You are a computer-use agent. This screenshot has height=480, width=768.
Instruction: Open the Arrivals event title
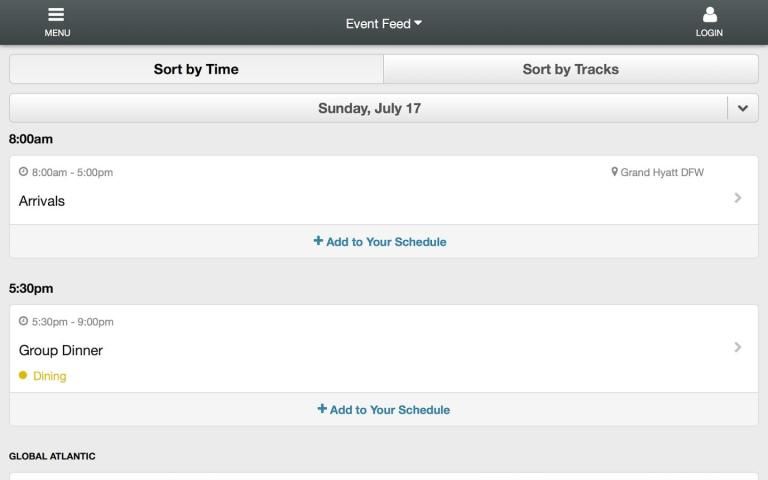pos(42,201)
